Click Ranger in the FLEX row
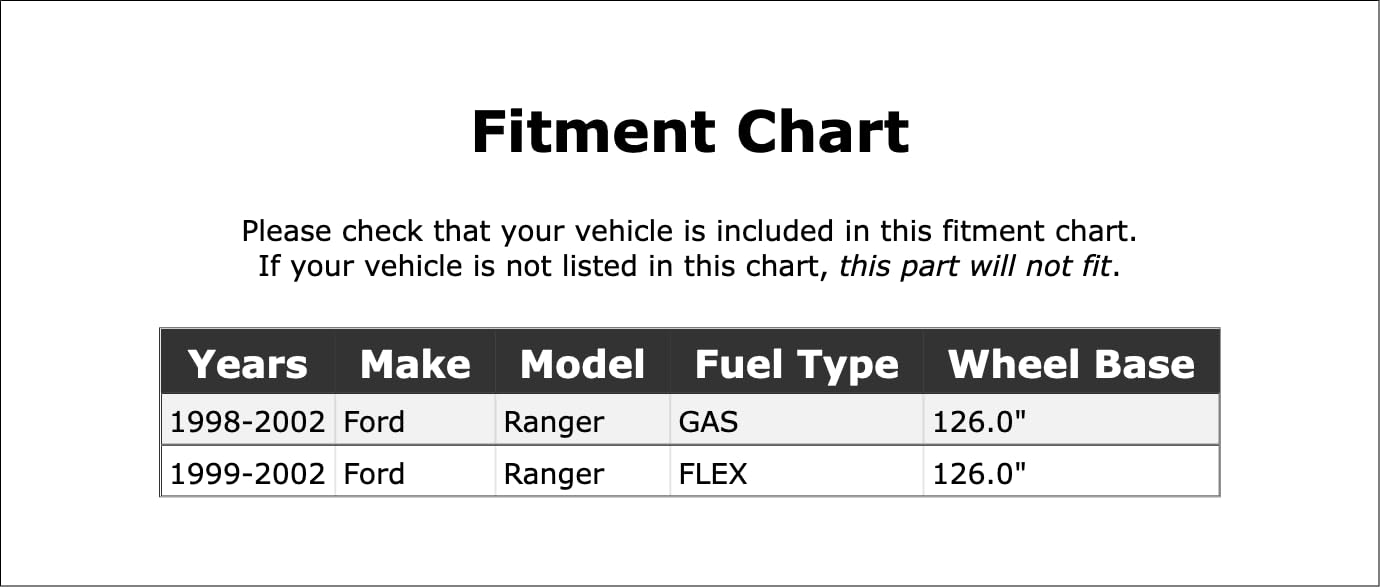The width and height of the screenshot is (1380, 587). [x=553, y=473]
